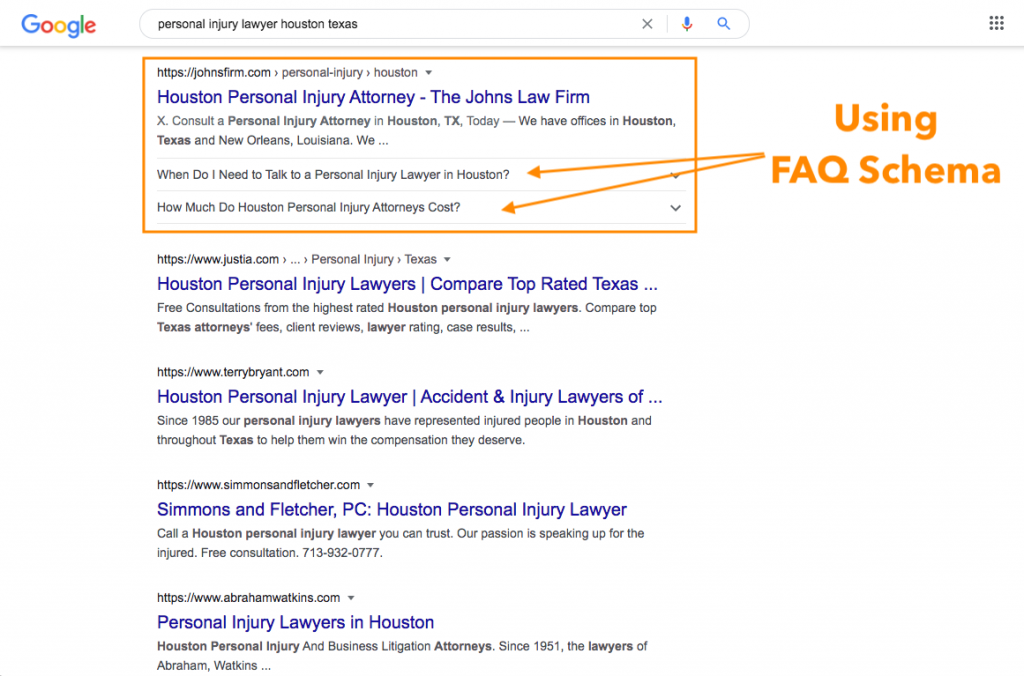1024x676 pixels.
Task: Expand the 'When Do I Need to Talk' FAQ chevron
Action: [675, 175]
